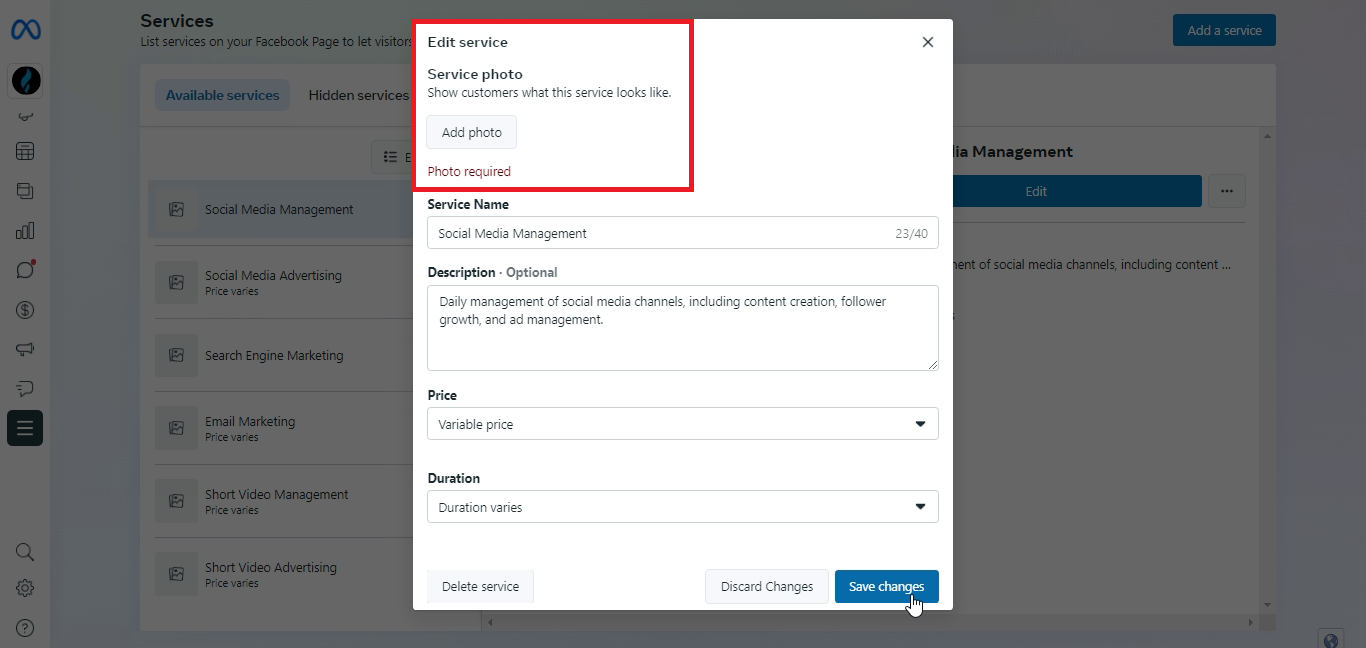
Task: Open the Ads megaphone icon
Action: click(x=25, y=349)
